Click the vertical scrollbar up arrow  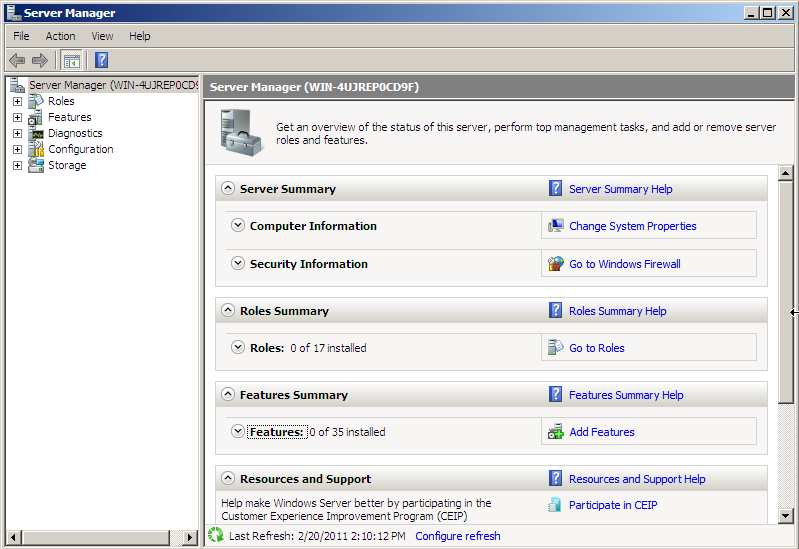[785, 173]
